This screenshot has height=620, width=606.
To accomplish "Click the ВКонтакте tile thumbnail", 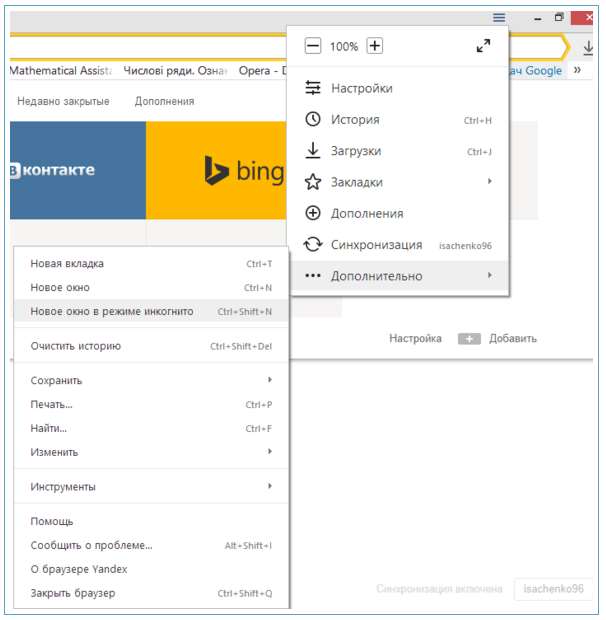I will 76,170.
